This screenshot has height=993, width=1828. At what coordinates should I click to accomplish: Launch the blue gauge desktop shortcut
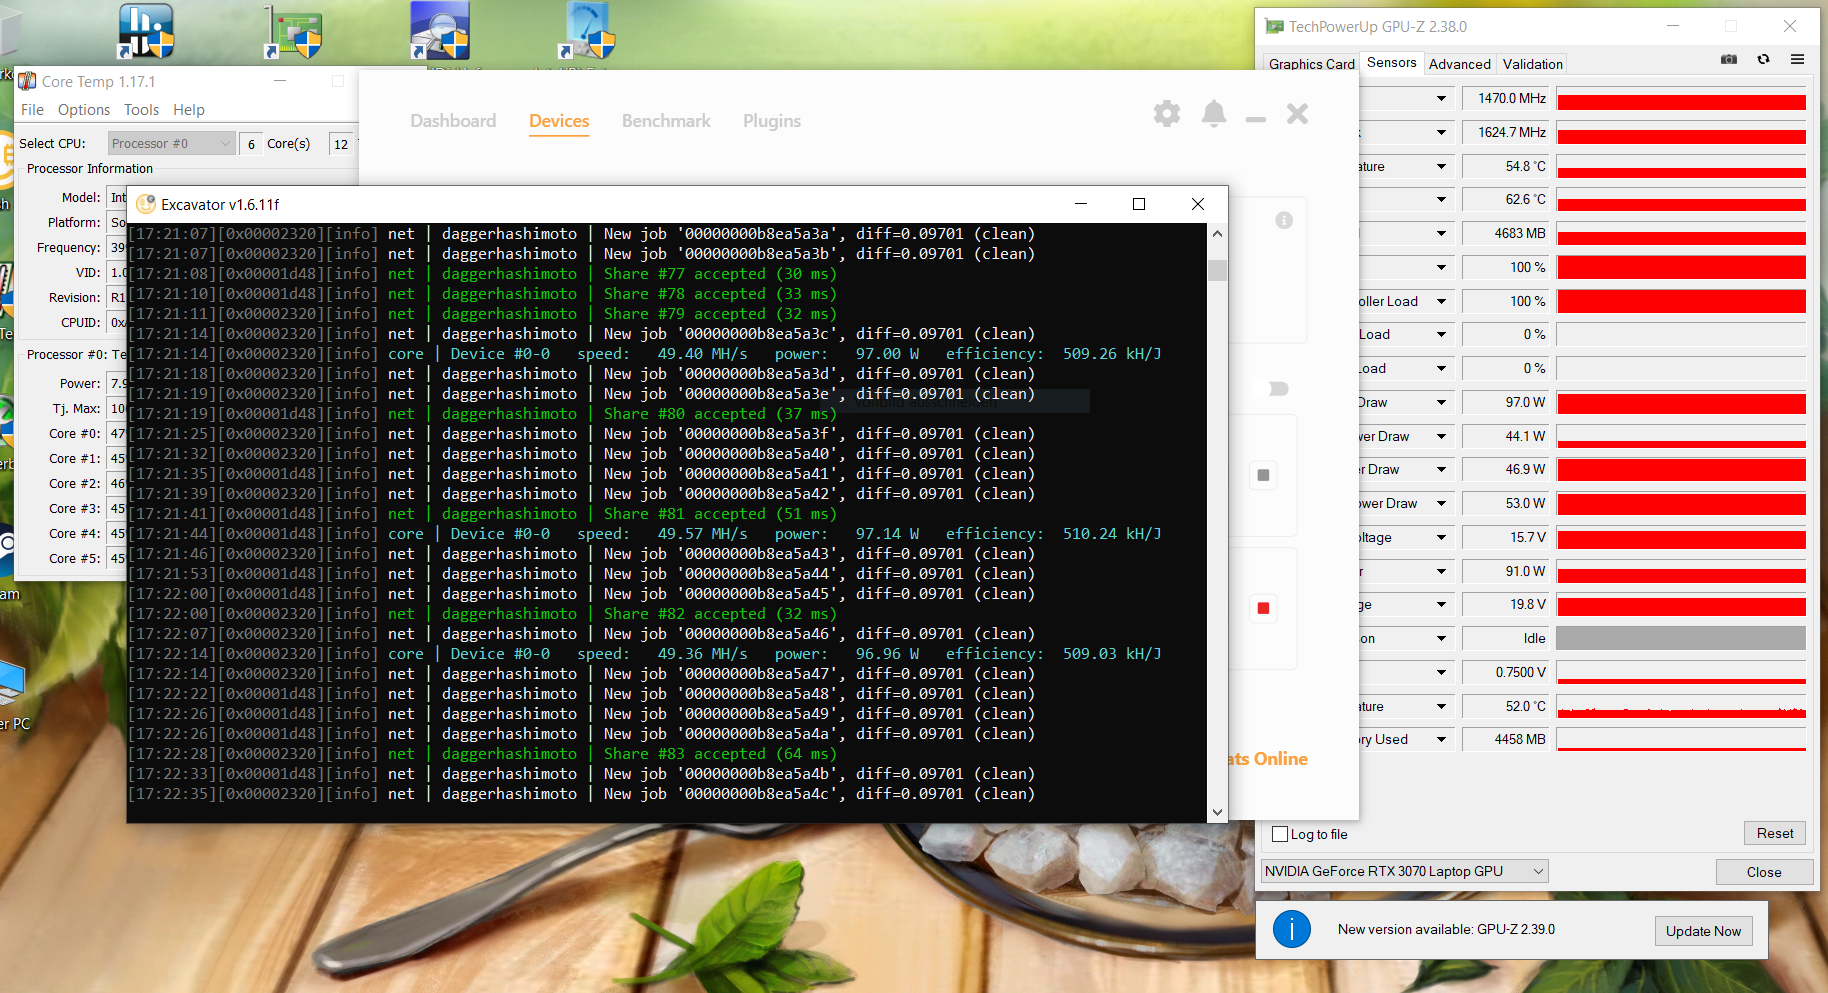pos(589,30)
